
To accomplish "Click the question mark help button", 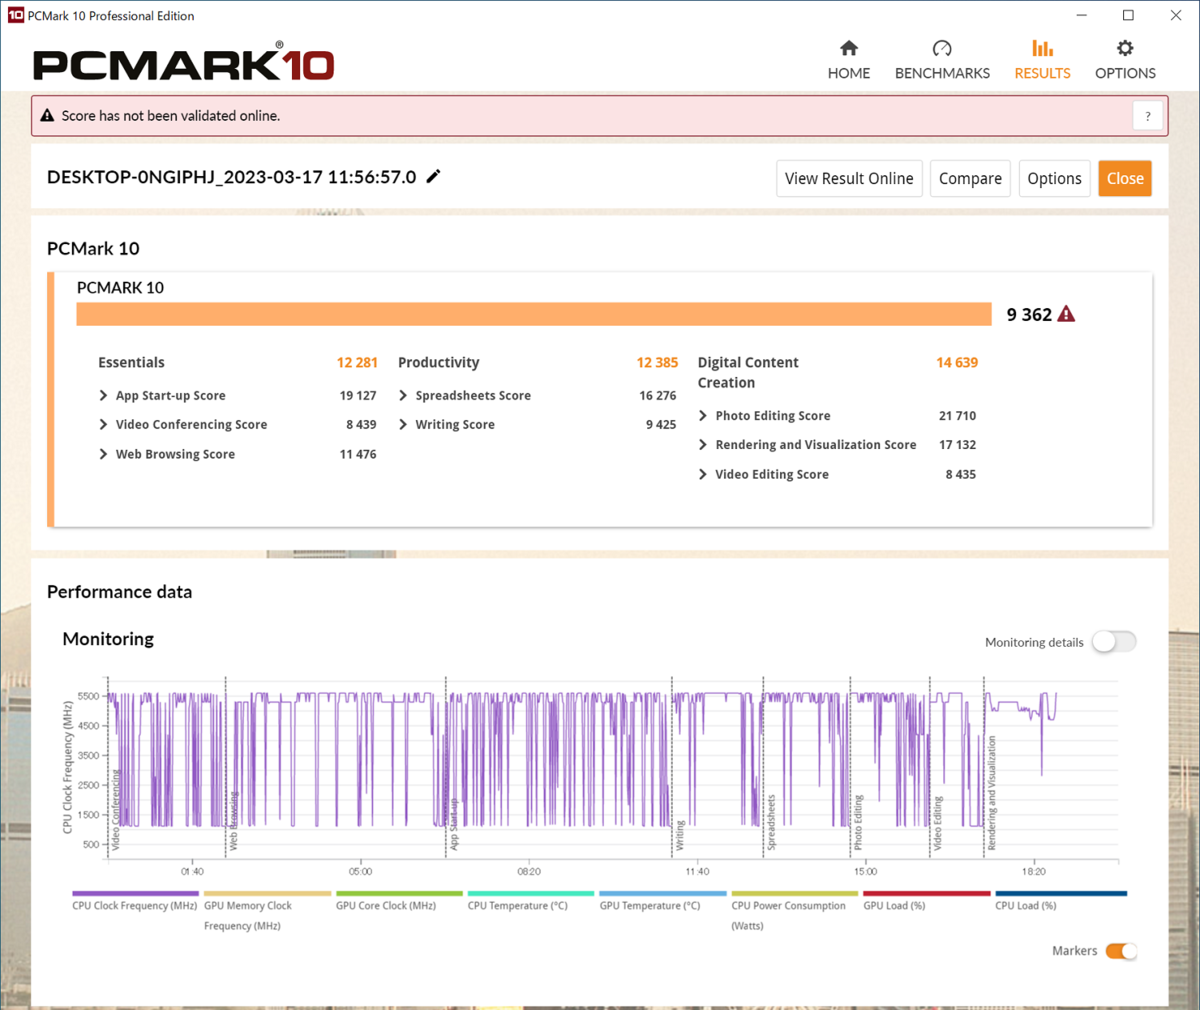I will 1148,116.
